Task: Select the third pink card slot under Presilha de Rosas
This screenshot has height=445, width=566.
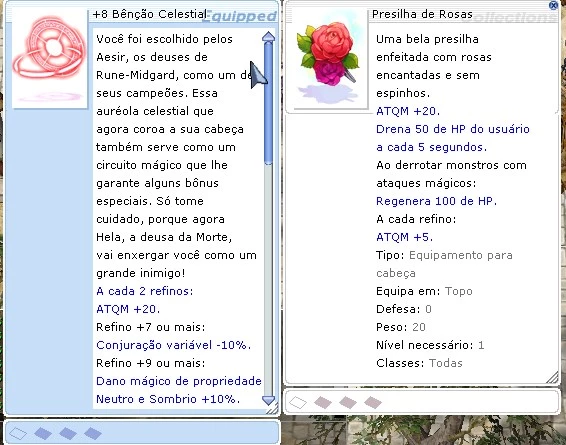Action: click(348, 402)
